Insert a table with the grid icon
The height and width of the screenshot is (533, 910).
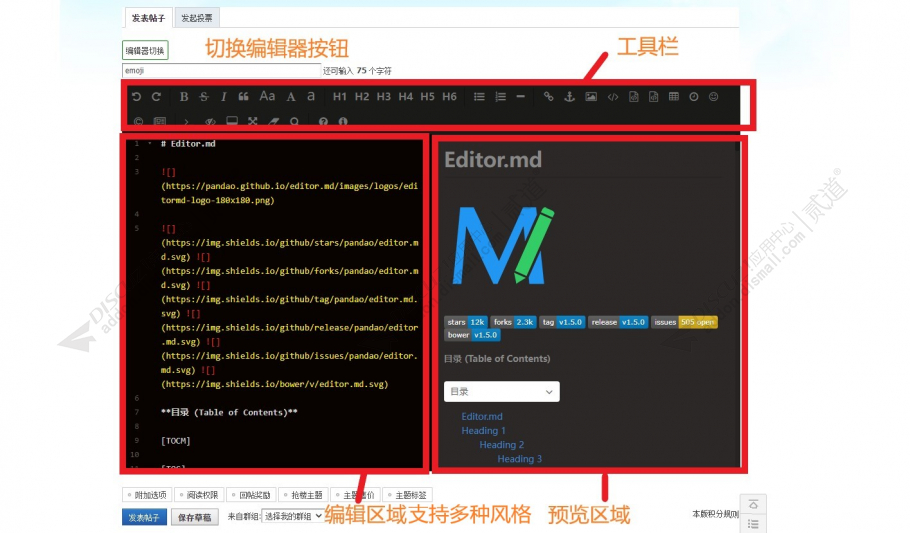click(674, 97)
